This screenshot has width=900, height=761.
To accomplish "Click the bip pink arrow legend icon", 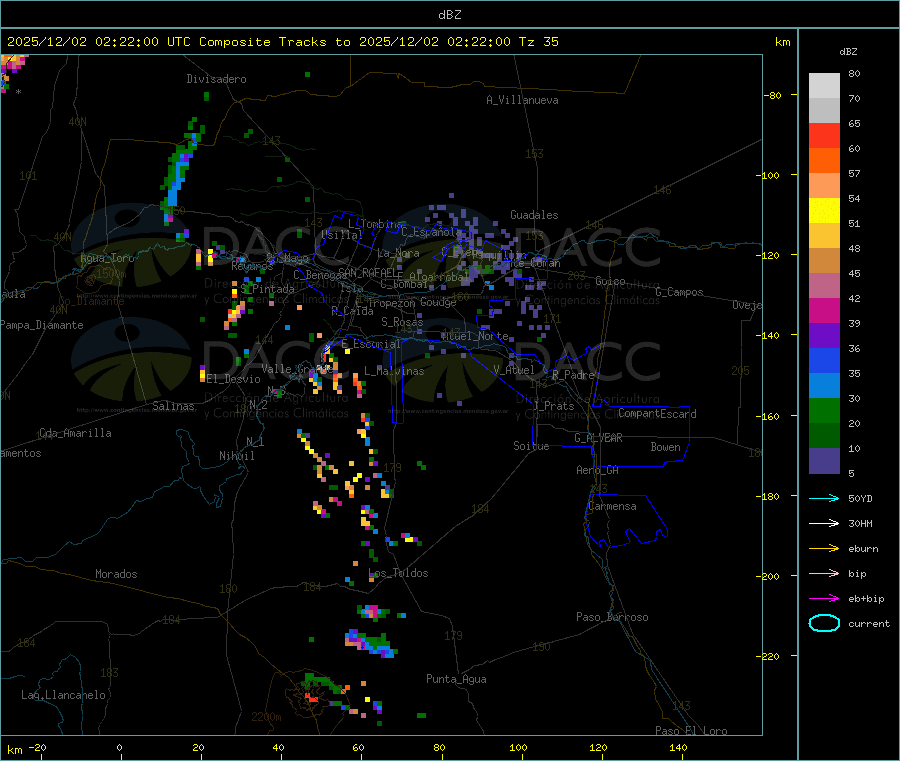I will coord(824,573).
